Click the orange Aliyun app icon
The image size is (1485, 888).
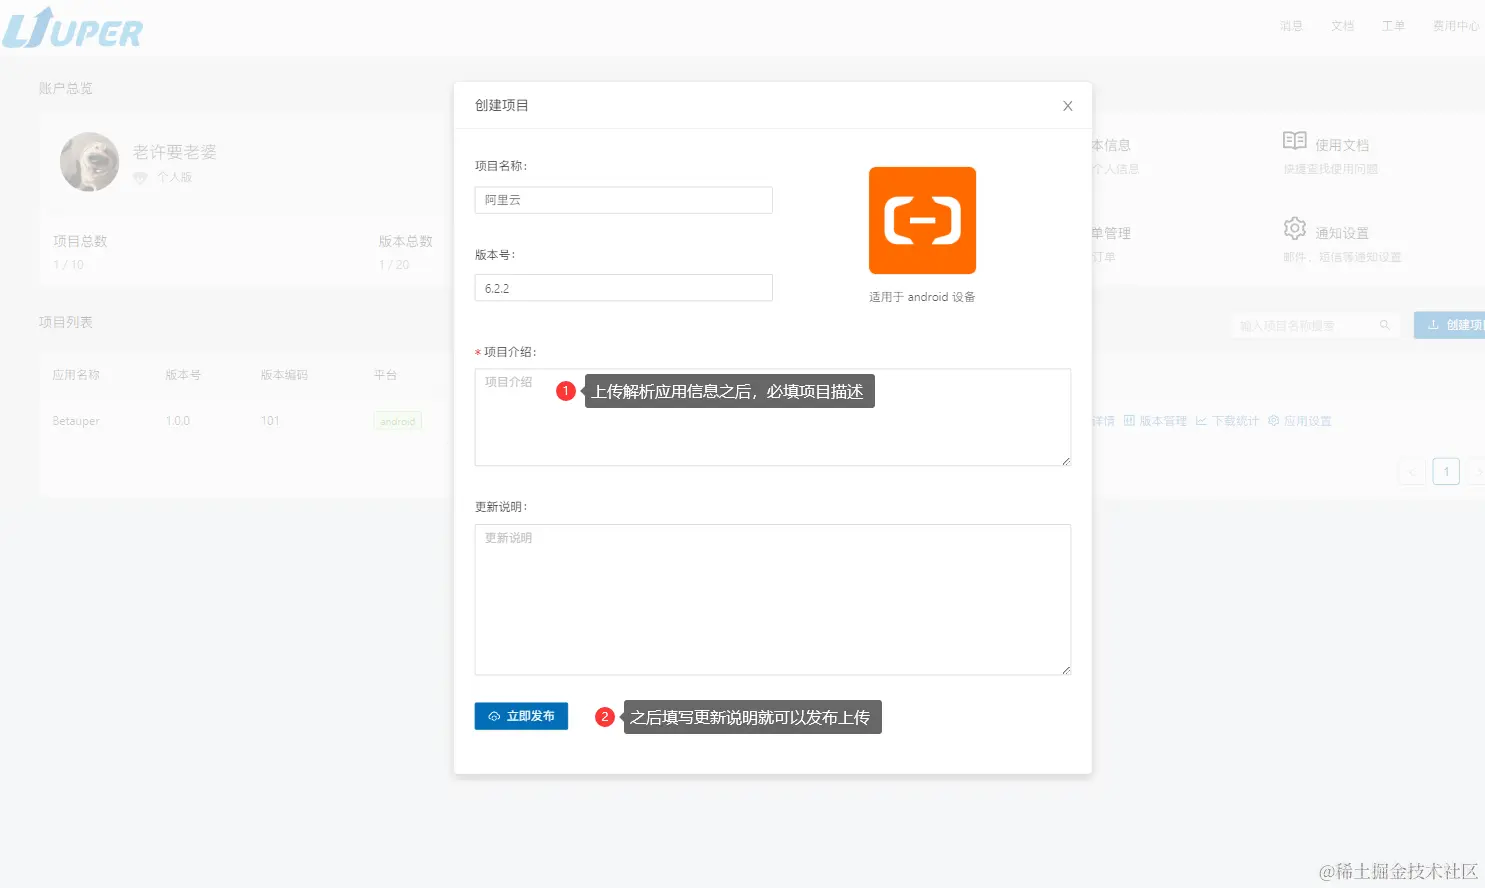click(x=922, y=220)
